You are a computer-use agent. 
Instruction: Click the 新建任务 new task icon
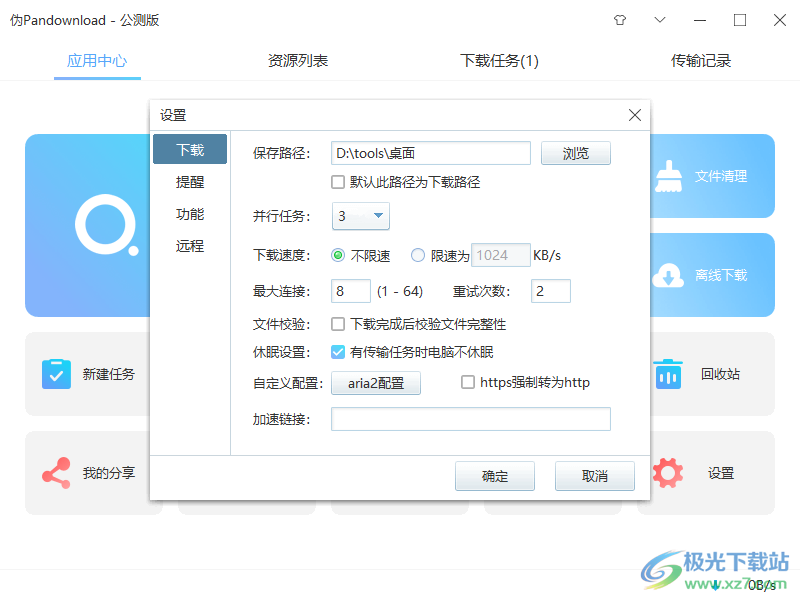pos(56,373)
